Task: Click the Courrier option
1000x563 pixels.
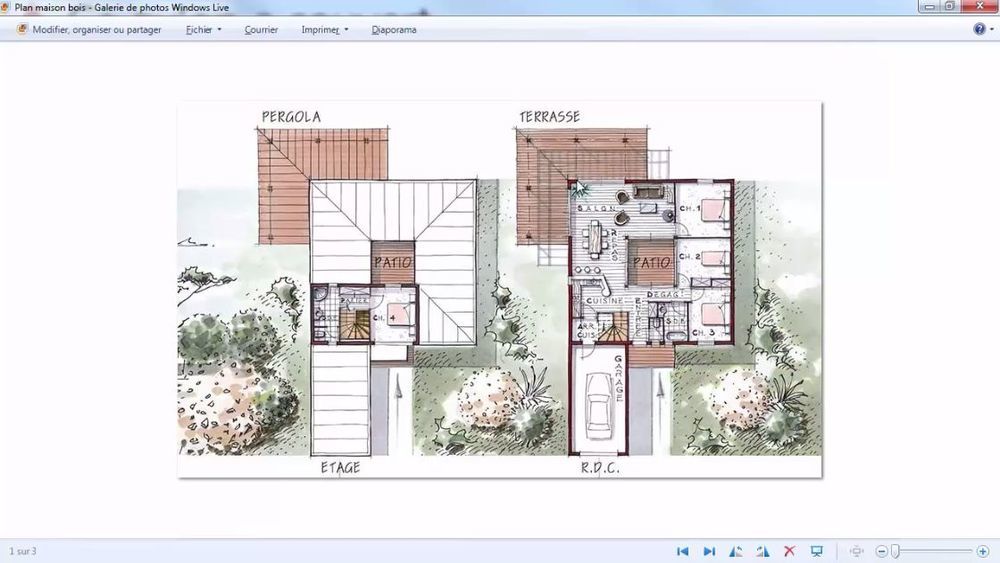Action: click(x=261, y=29)
